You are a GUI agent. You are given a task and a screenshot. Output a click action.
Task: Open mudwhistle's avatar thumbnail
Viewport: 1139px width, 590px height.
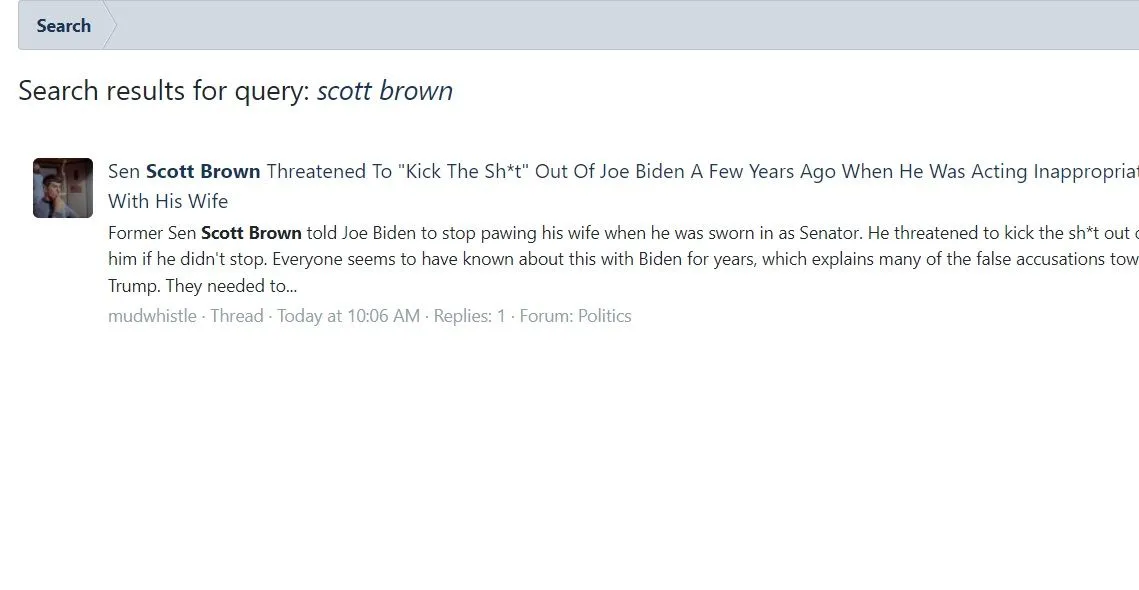click(x=63, y=188)
